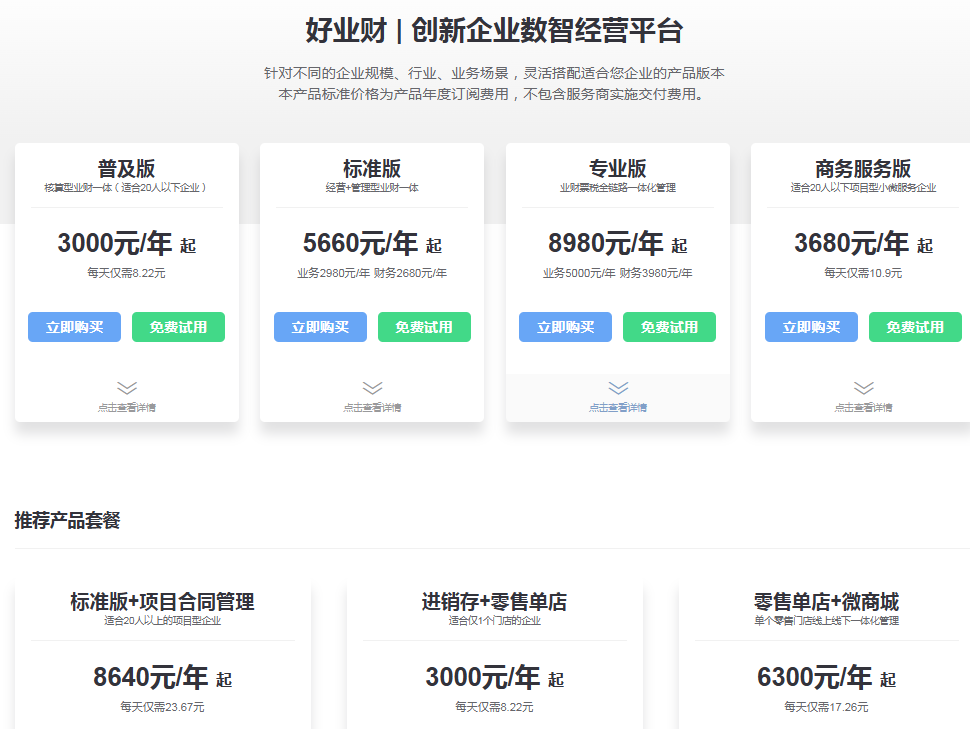
Task: Expand details chevron in 专业版 card
Action: [618, 388]
